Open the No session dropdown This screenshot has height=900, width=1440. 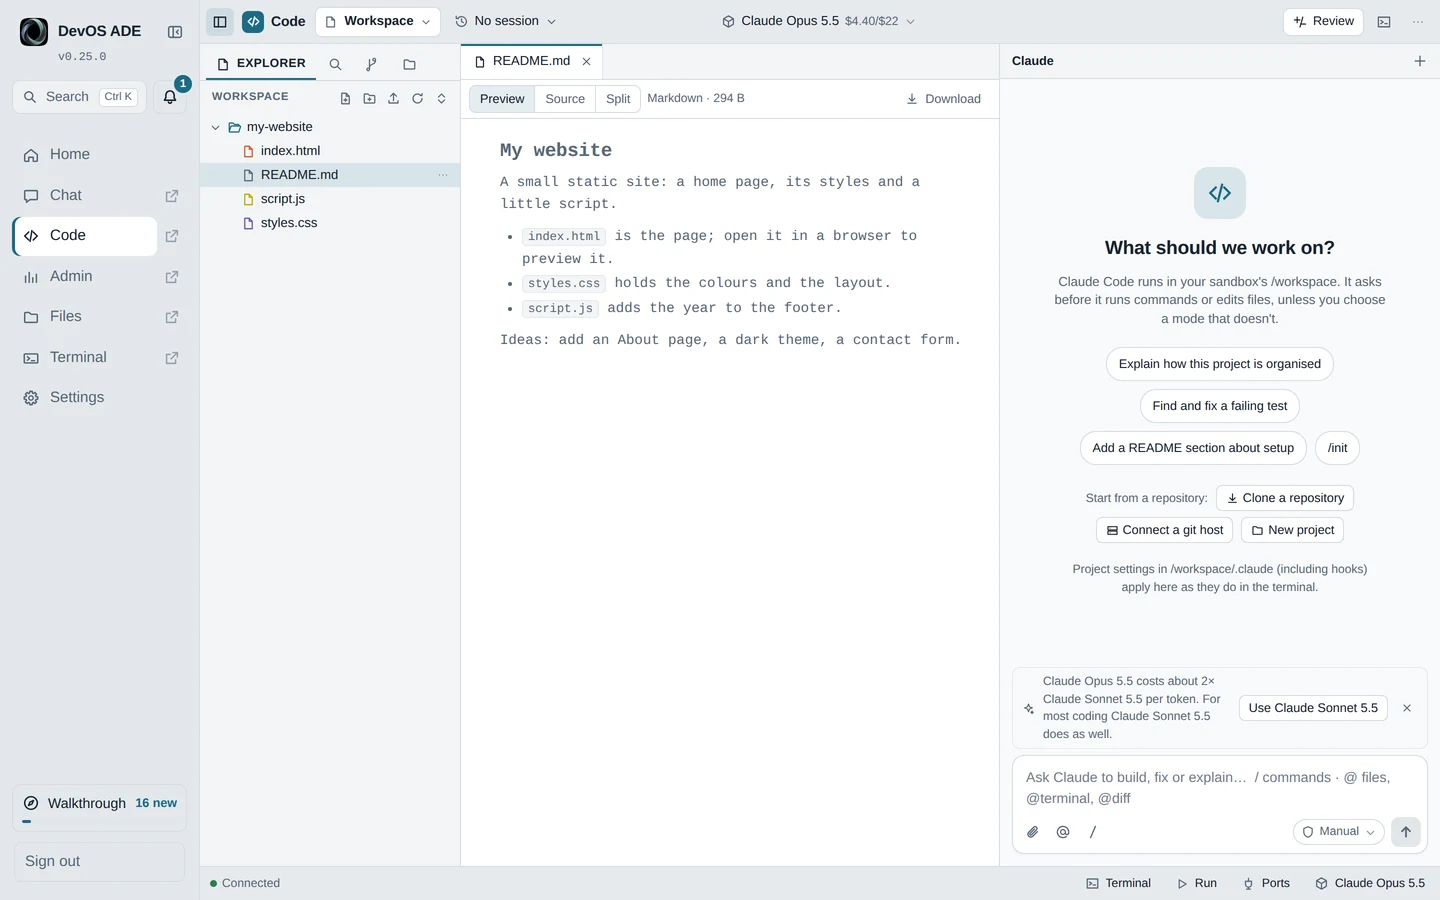[x=505, y=21]
